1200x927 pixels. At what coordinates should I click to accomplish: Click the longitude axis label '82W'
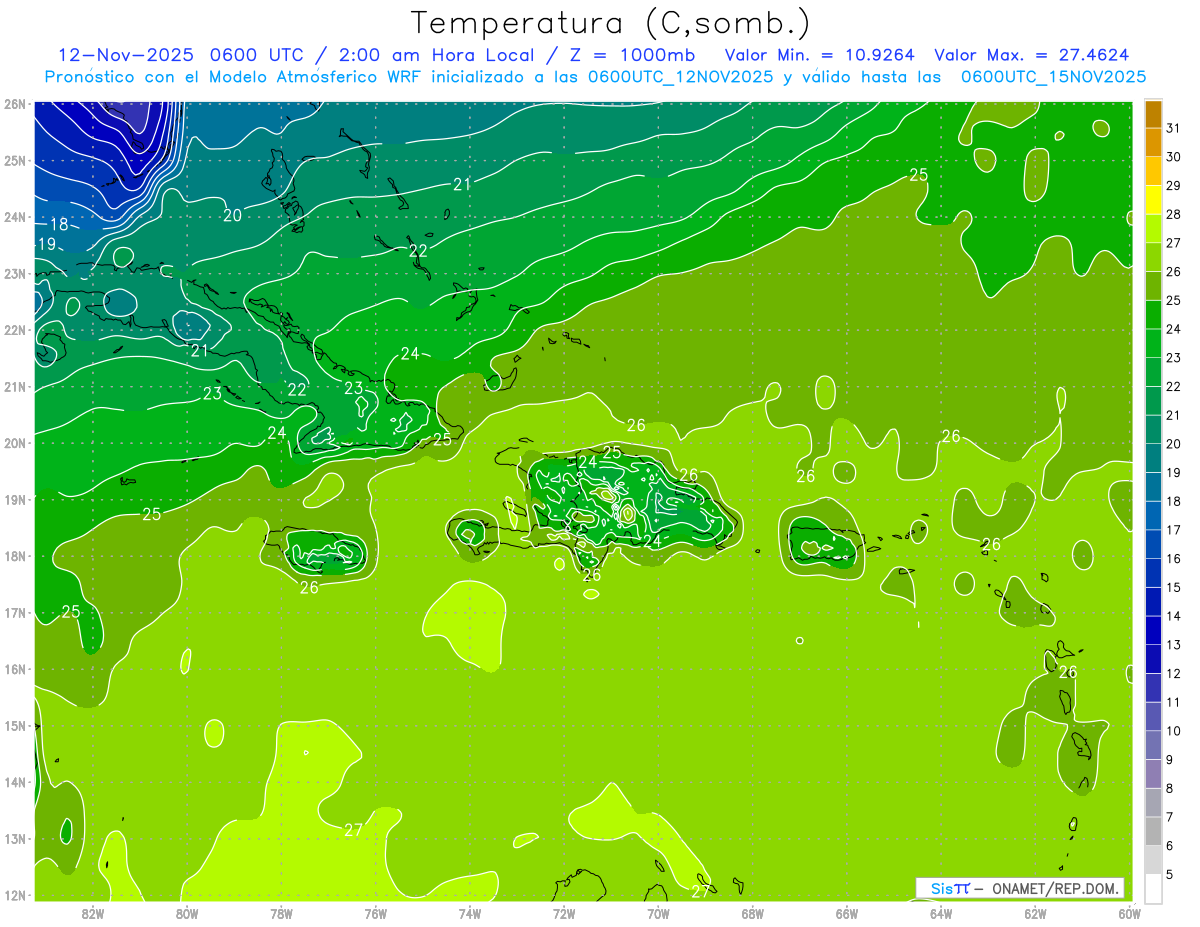[x=93, y=913]
